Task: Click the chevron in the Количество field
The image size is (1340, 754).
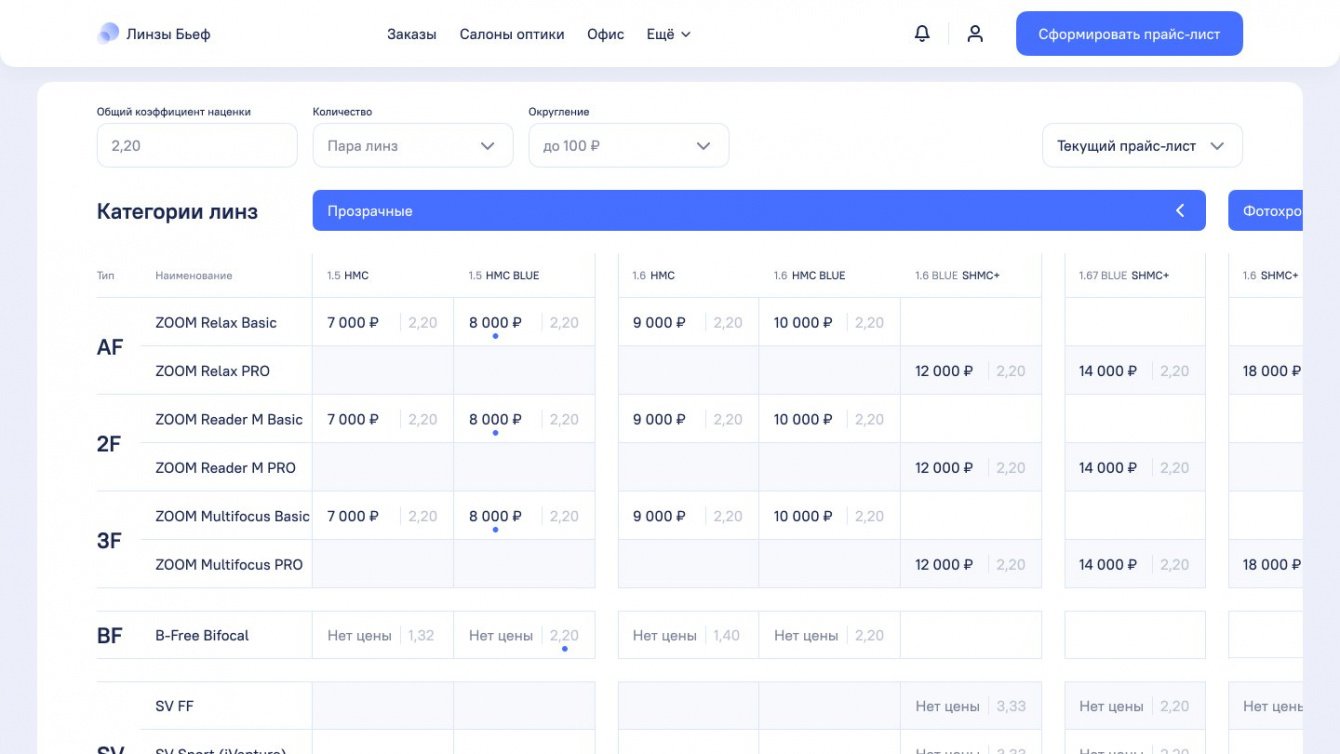Action: [487, 146]
